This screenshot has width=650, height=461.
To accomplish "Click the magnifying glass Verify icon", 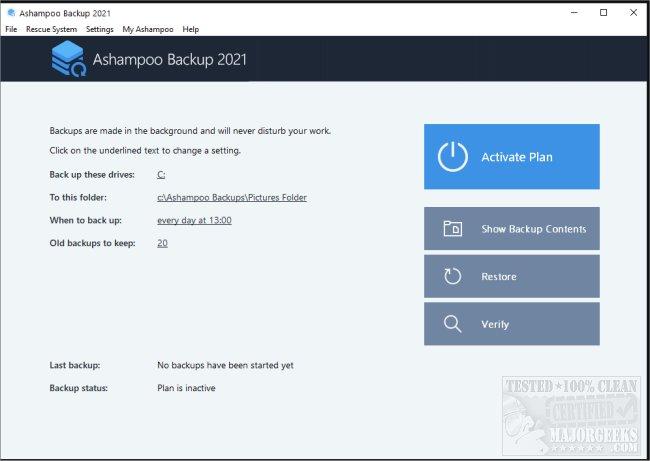I will [x=452, y=324].
